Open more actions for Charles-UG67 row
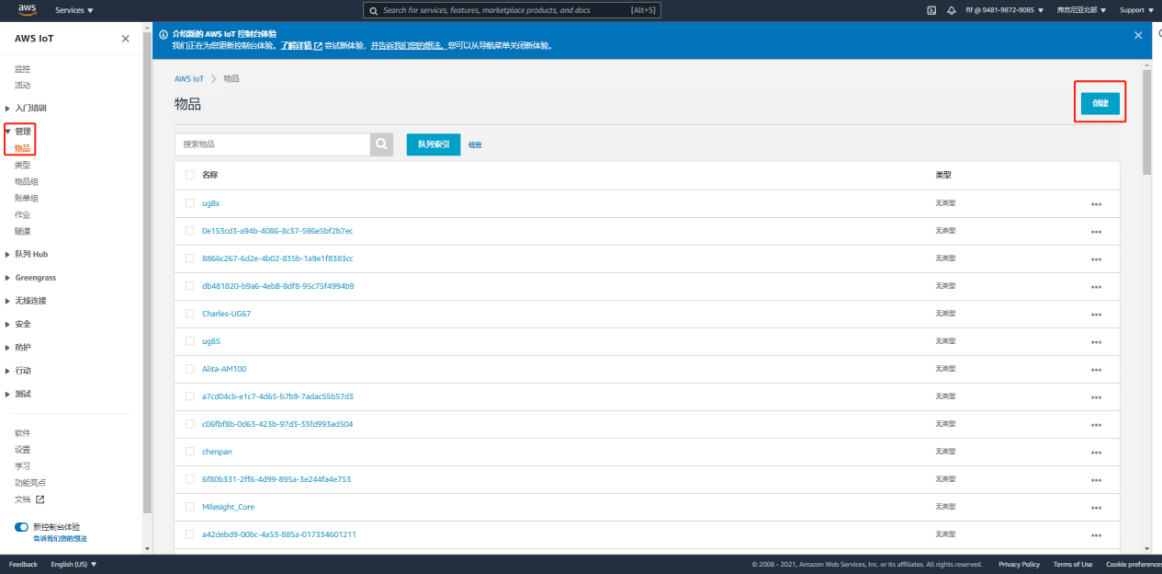This screenshot has width=1162, height=574. coord(1096,315)
